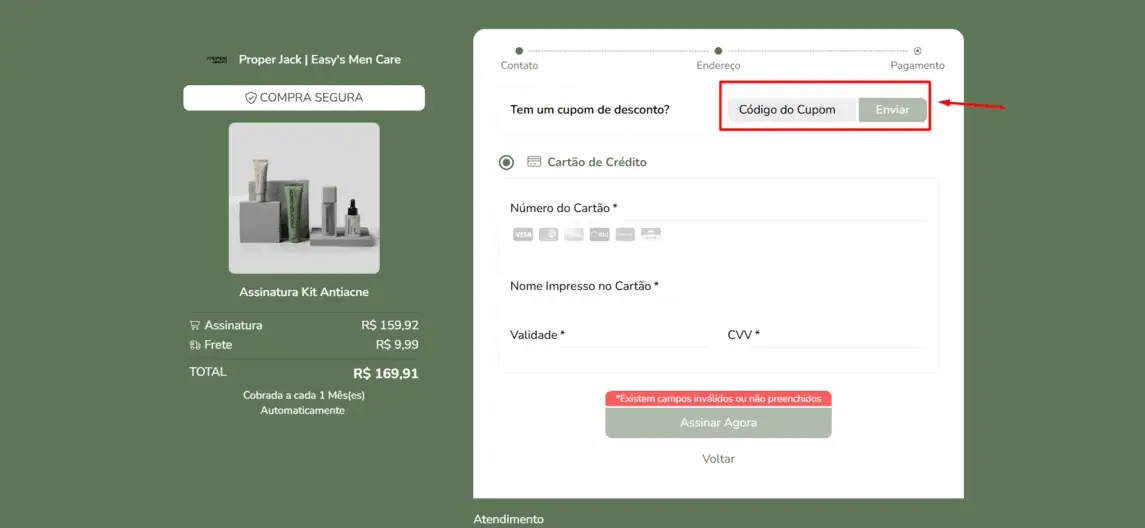Click the Atendimento heading
The height and width of the screenshot is (528, 1145).
(x=508, y=519)
